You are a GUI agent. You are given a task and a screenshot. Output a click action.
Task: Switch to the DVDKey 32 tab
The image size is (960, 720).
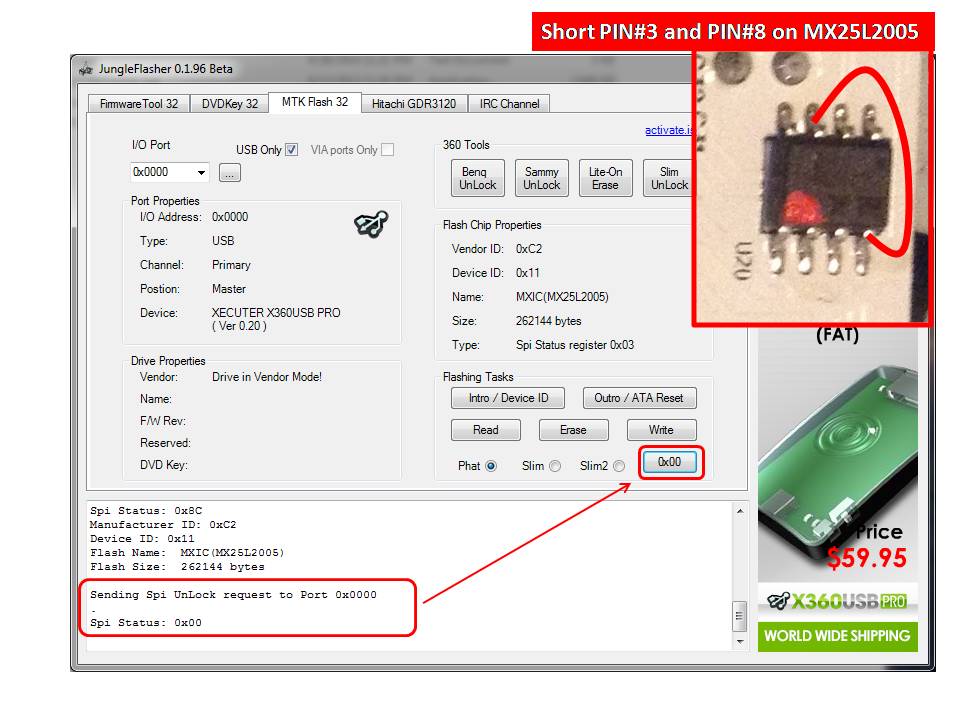click(230, 104)
